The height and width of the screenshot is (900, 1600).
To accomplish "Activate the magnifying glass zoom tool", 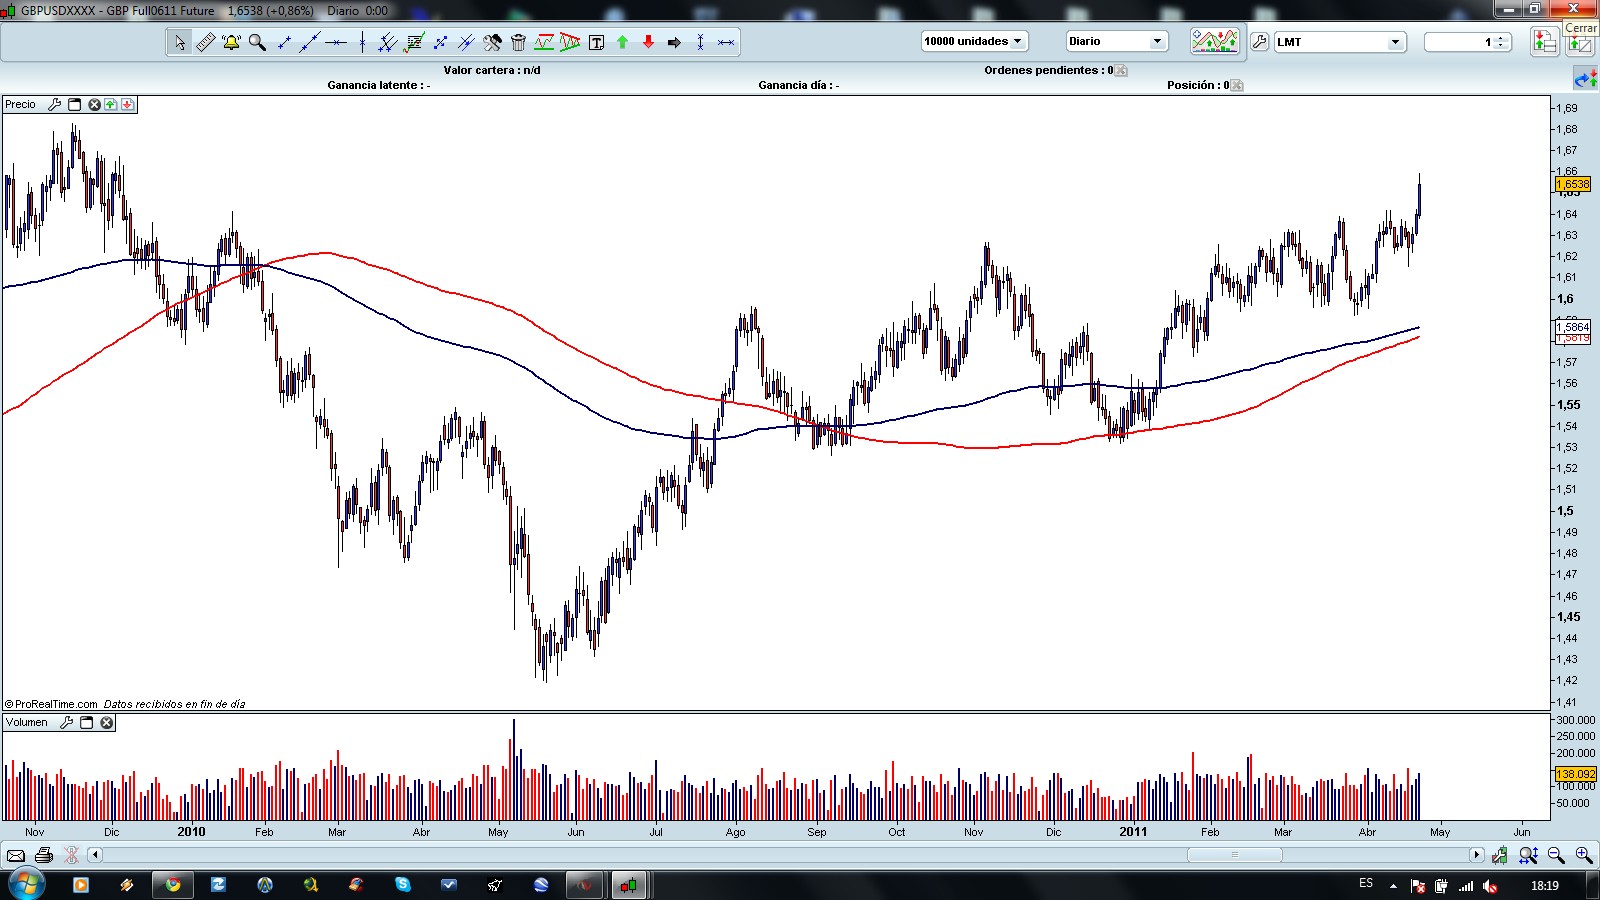I will click(x=257, y=42).
